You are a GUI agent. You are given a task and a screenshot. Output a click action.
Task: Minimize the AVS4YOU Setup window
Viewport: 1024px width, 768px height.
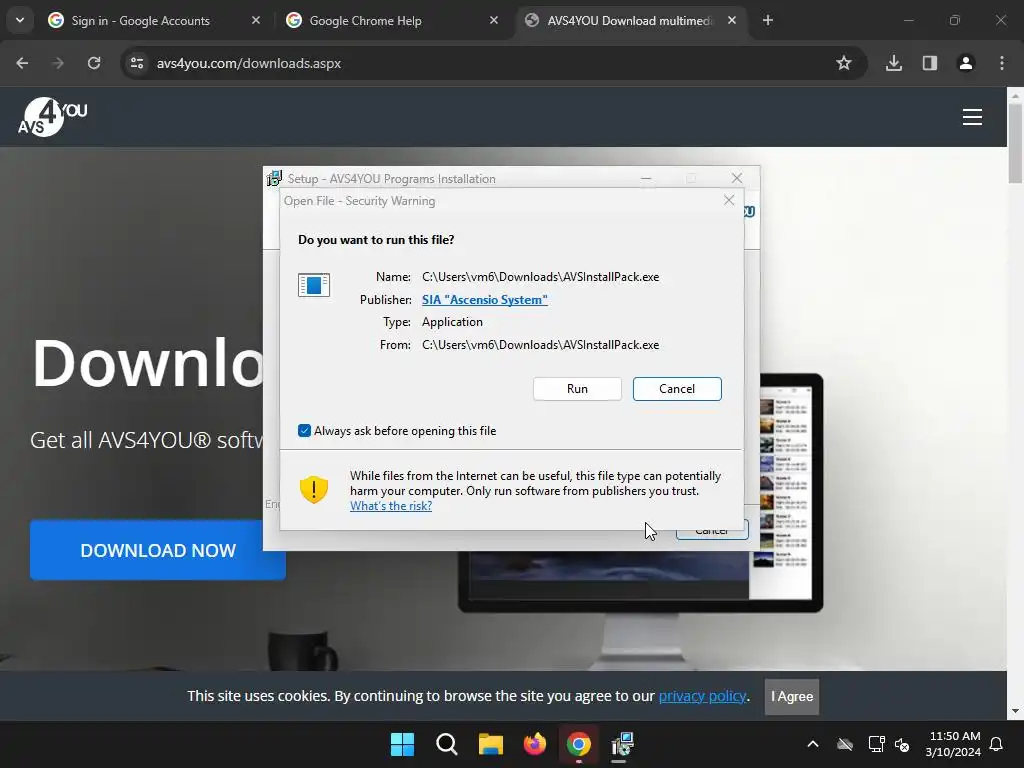coord(646,178)
